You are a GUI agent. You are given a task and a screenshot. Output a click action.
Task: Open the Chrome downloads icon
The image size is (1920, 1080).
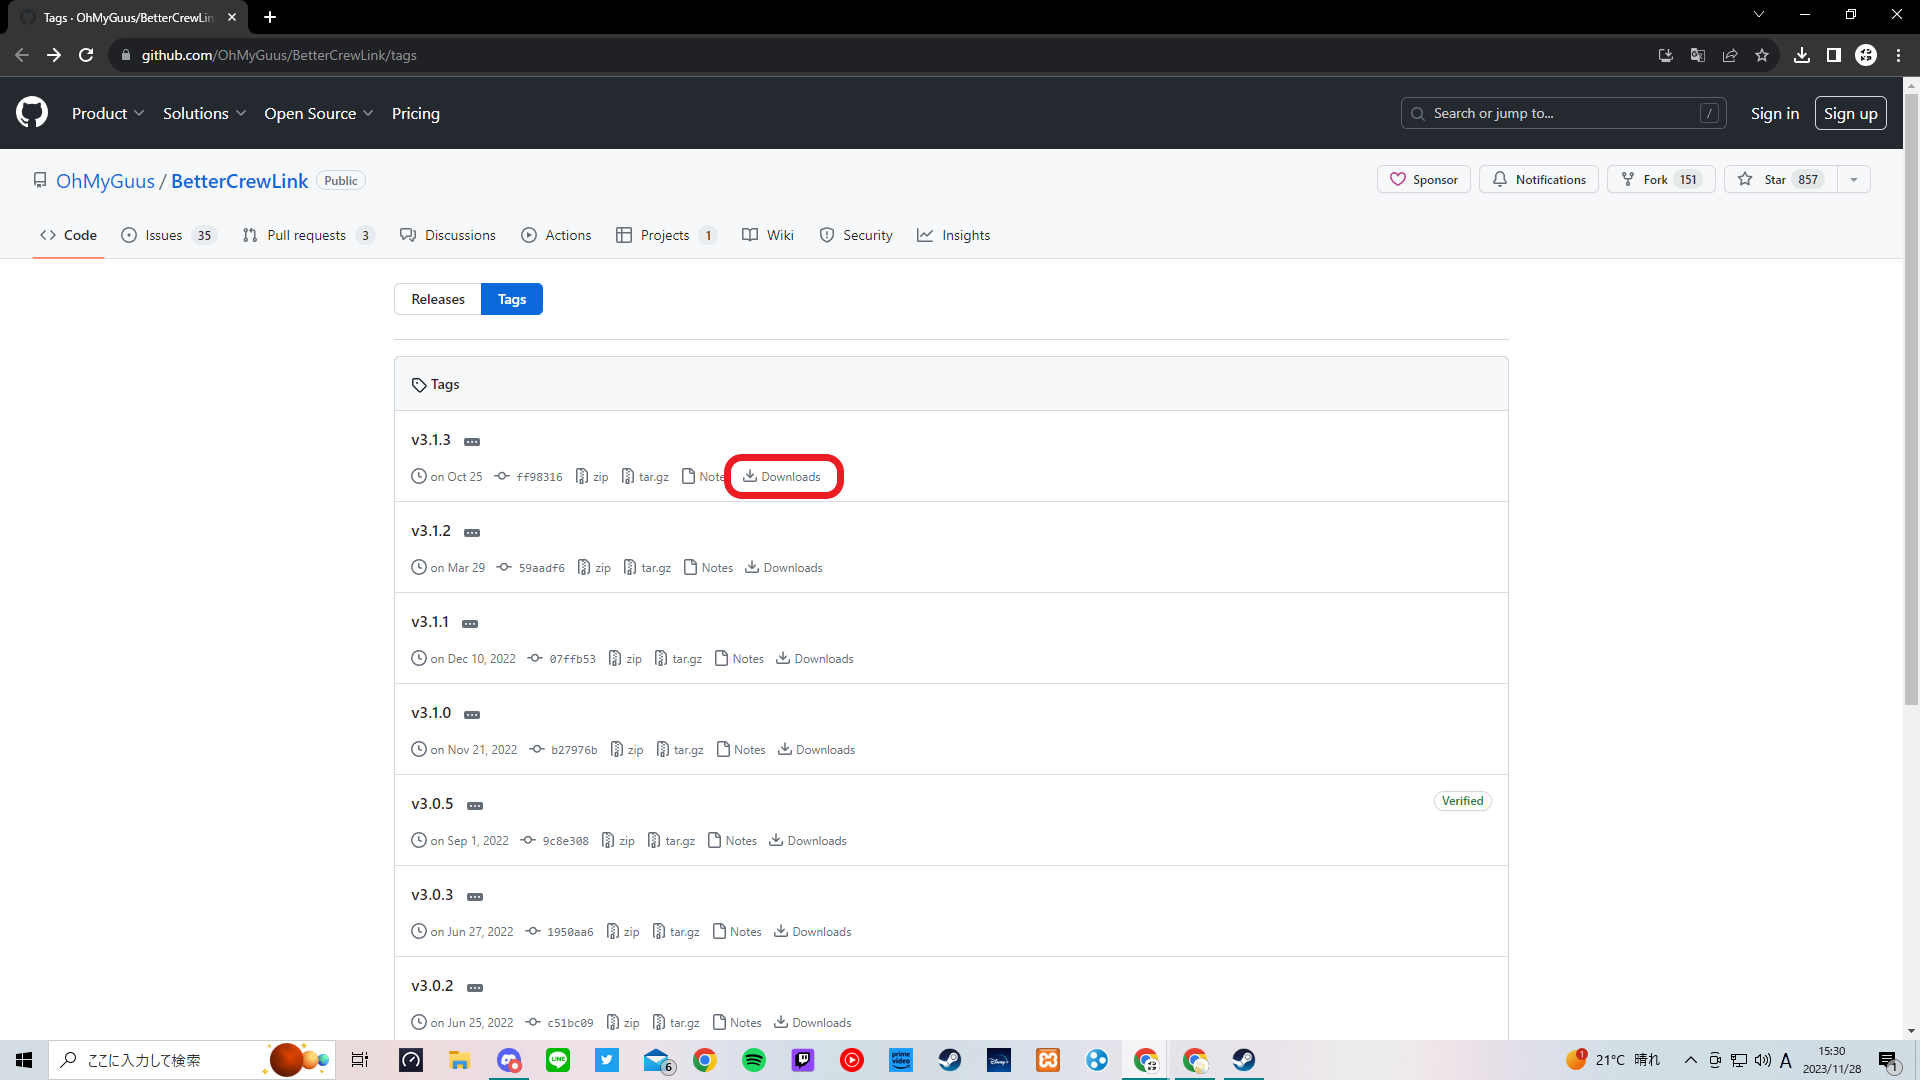point(1802,55)
